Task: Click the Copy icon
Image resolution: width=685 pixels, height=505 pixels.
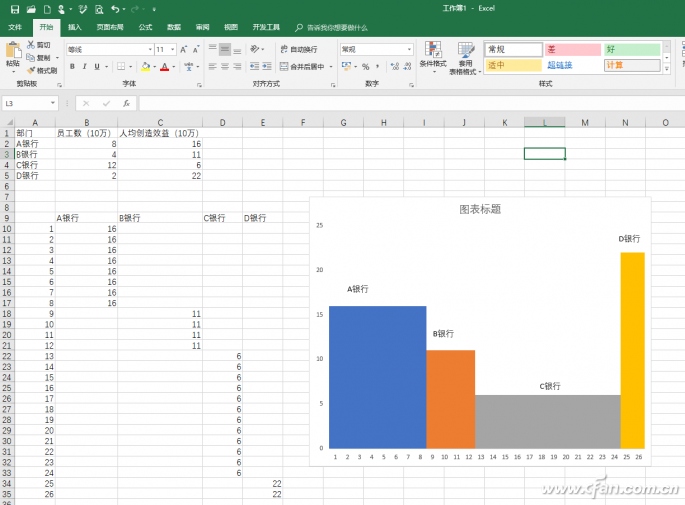Action: coord(31,57)
